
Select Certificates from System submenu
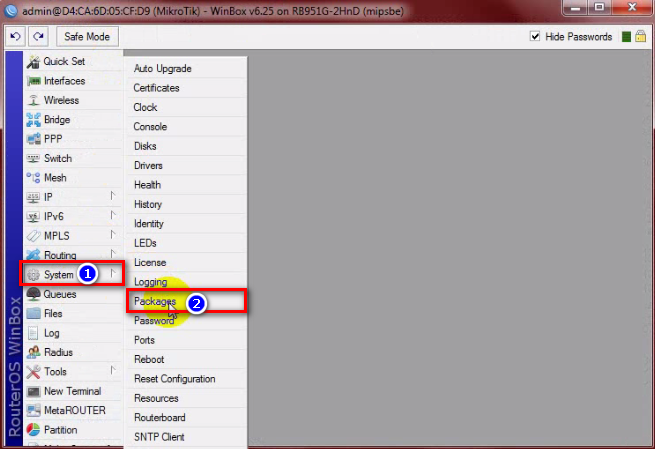click(187, 88)
